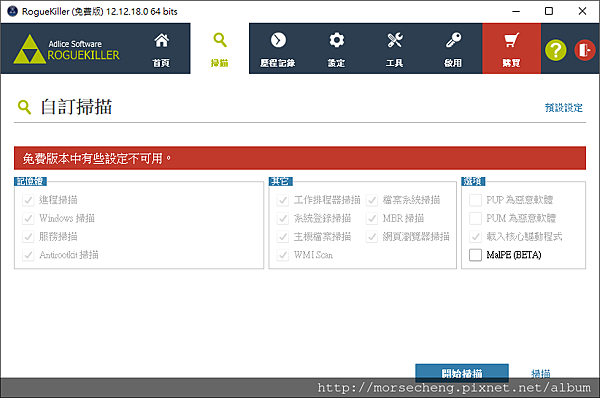This screenshot has height=398, width=600.
Task: Open the Home tab with house icon
Action: 161,49
